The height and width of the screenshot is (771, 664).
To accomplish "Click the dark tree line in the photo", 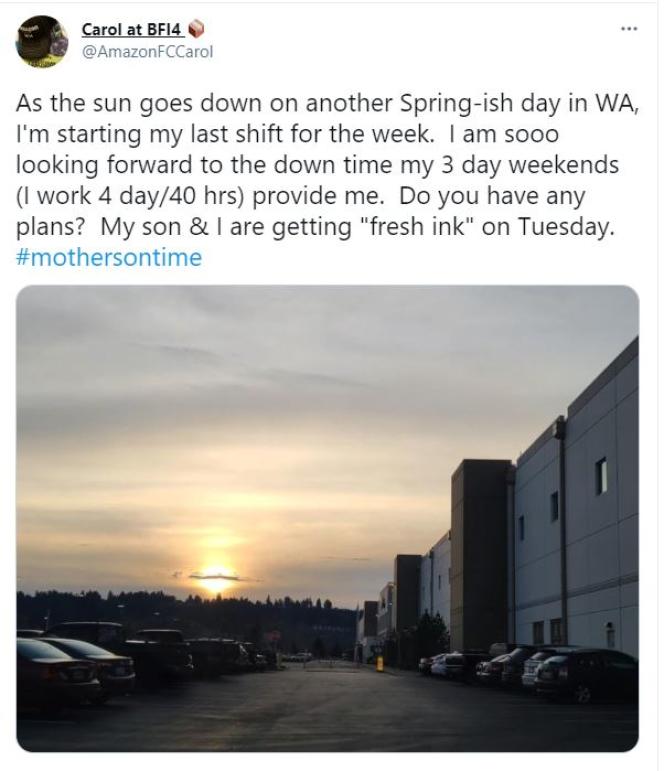I will point(150,610).
